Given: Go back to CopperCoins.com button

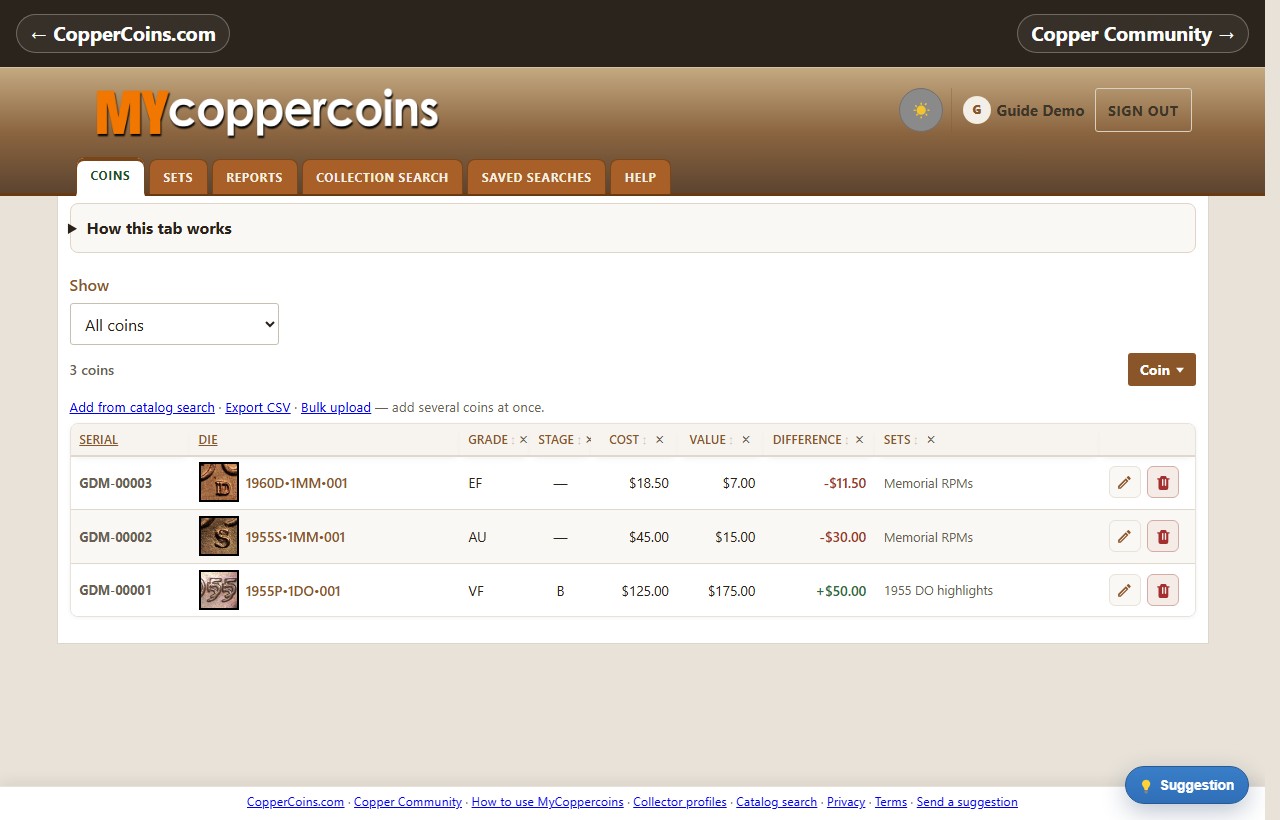Looking at the screenshot, I should pyautogui.click(x=123, y=34).
